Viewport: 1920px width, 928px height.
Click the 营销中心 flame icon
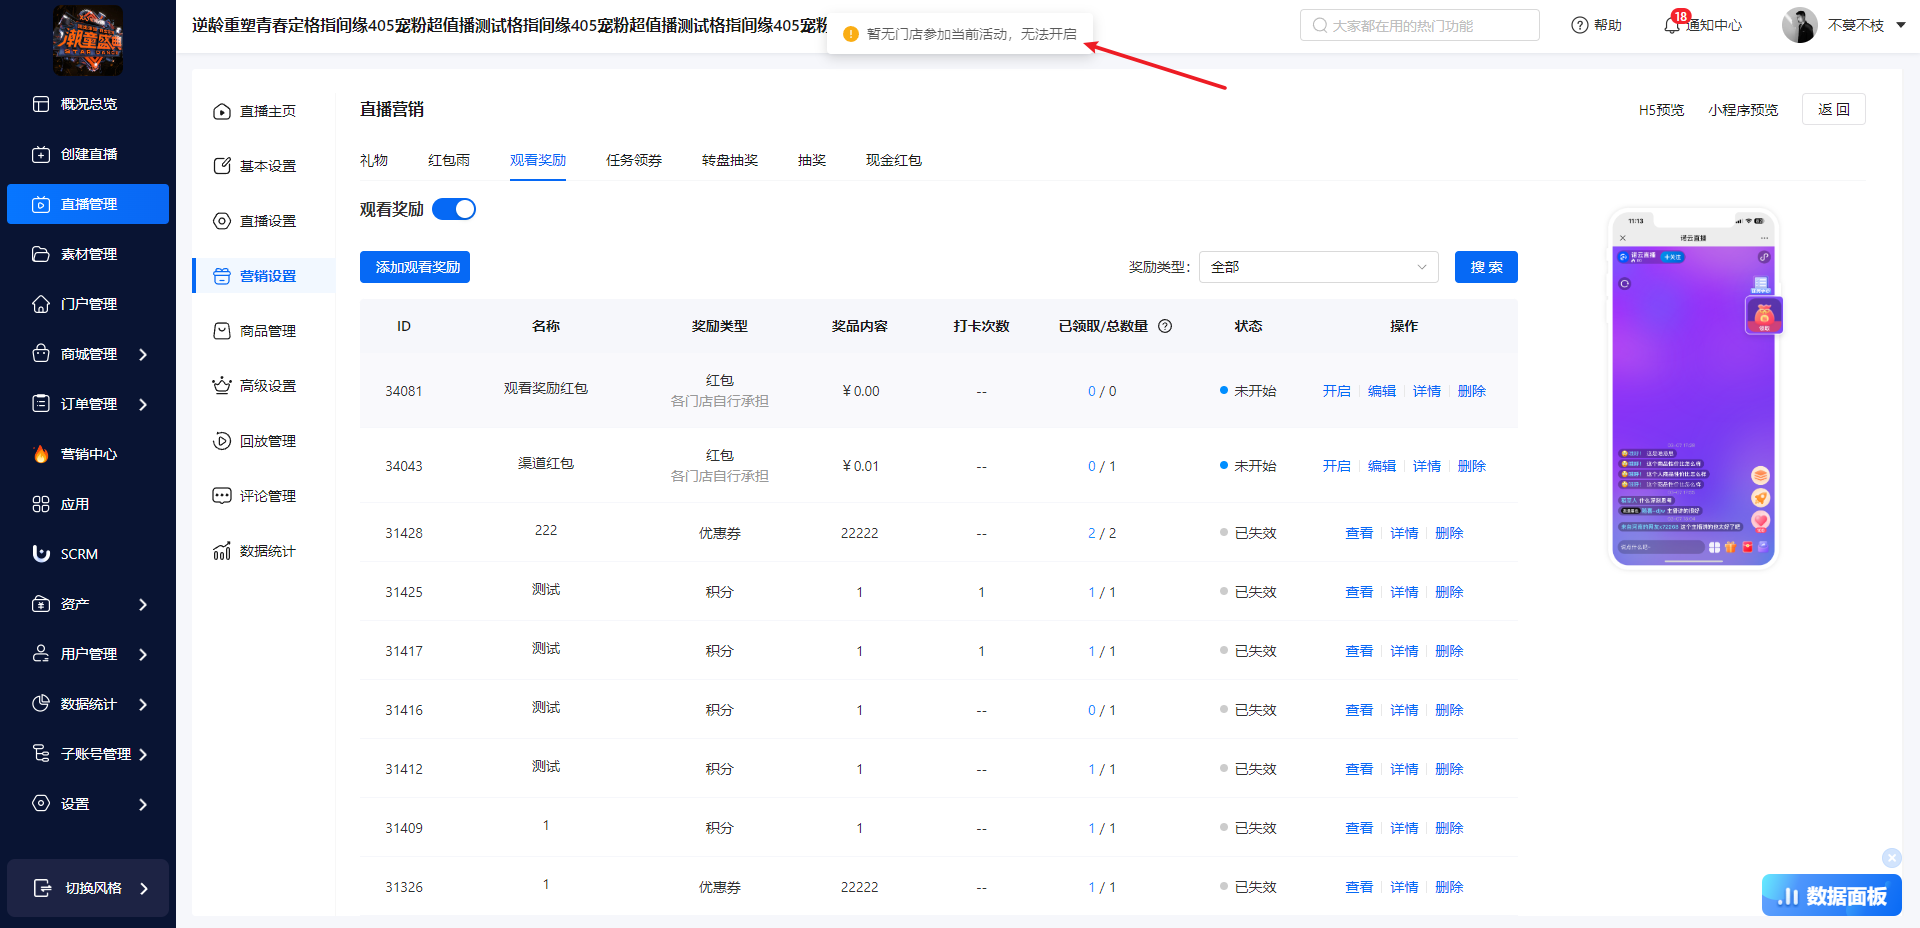(x=41, y=454)
